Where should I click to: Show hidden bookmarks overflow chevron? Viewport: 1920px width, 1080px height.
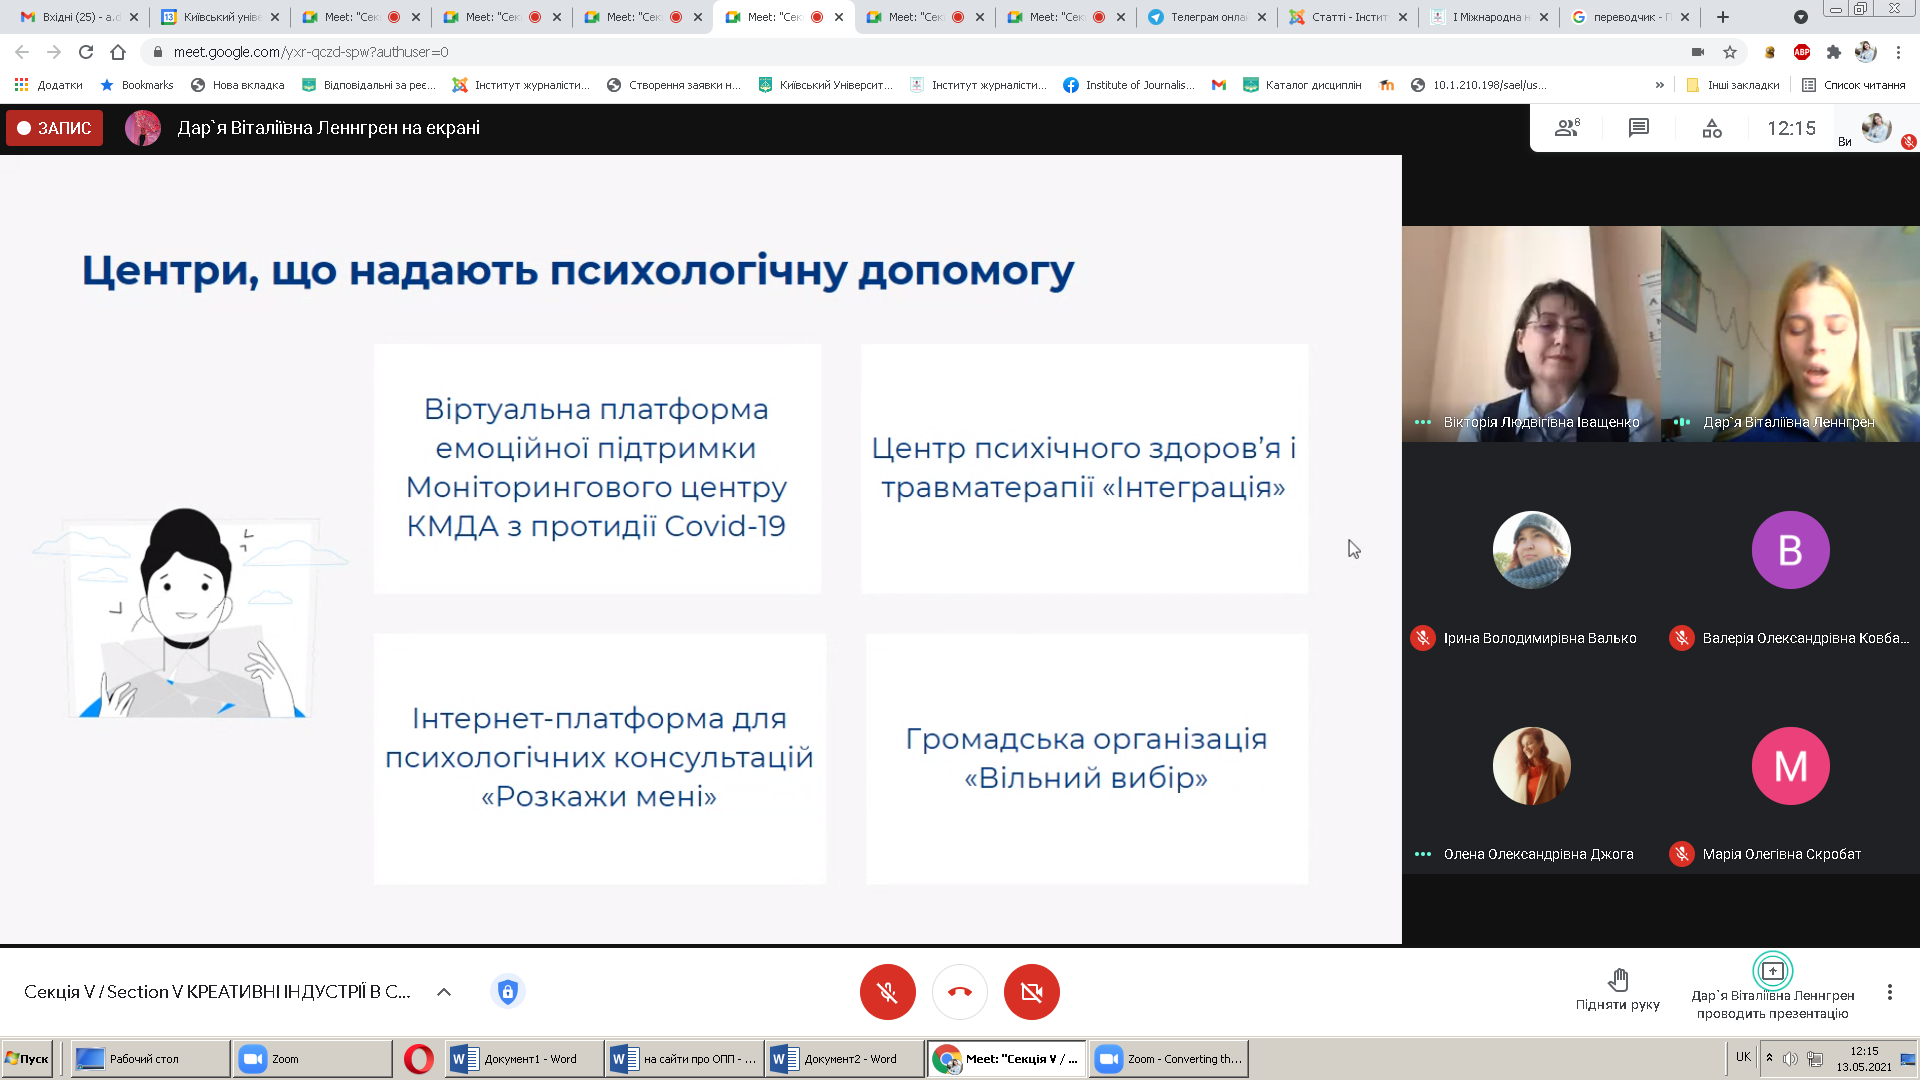click(1660, 85)
